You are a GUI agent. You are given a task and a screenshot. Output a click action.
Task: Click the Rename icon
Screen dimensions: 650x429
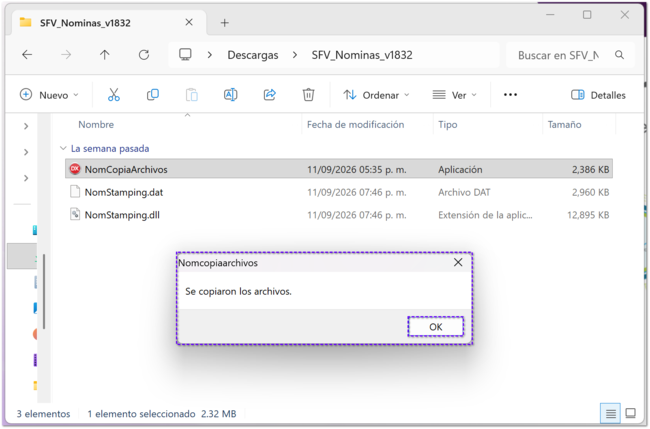[230, 95]
